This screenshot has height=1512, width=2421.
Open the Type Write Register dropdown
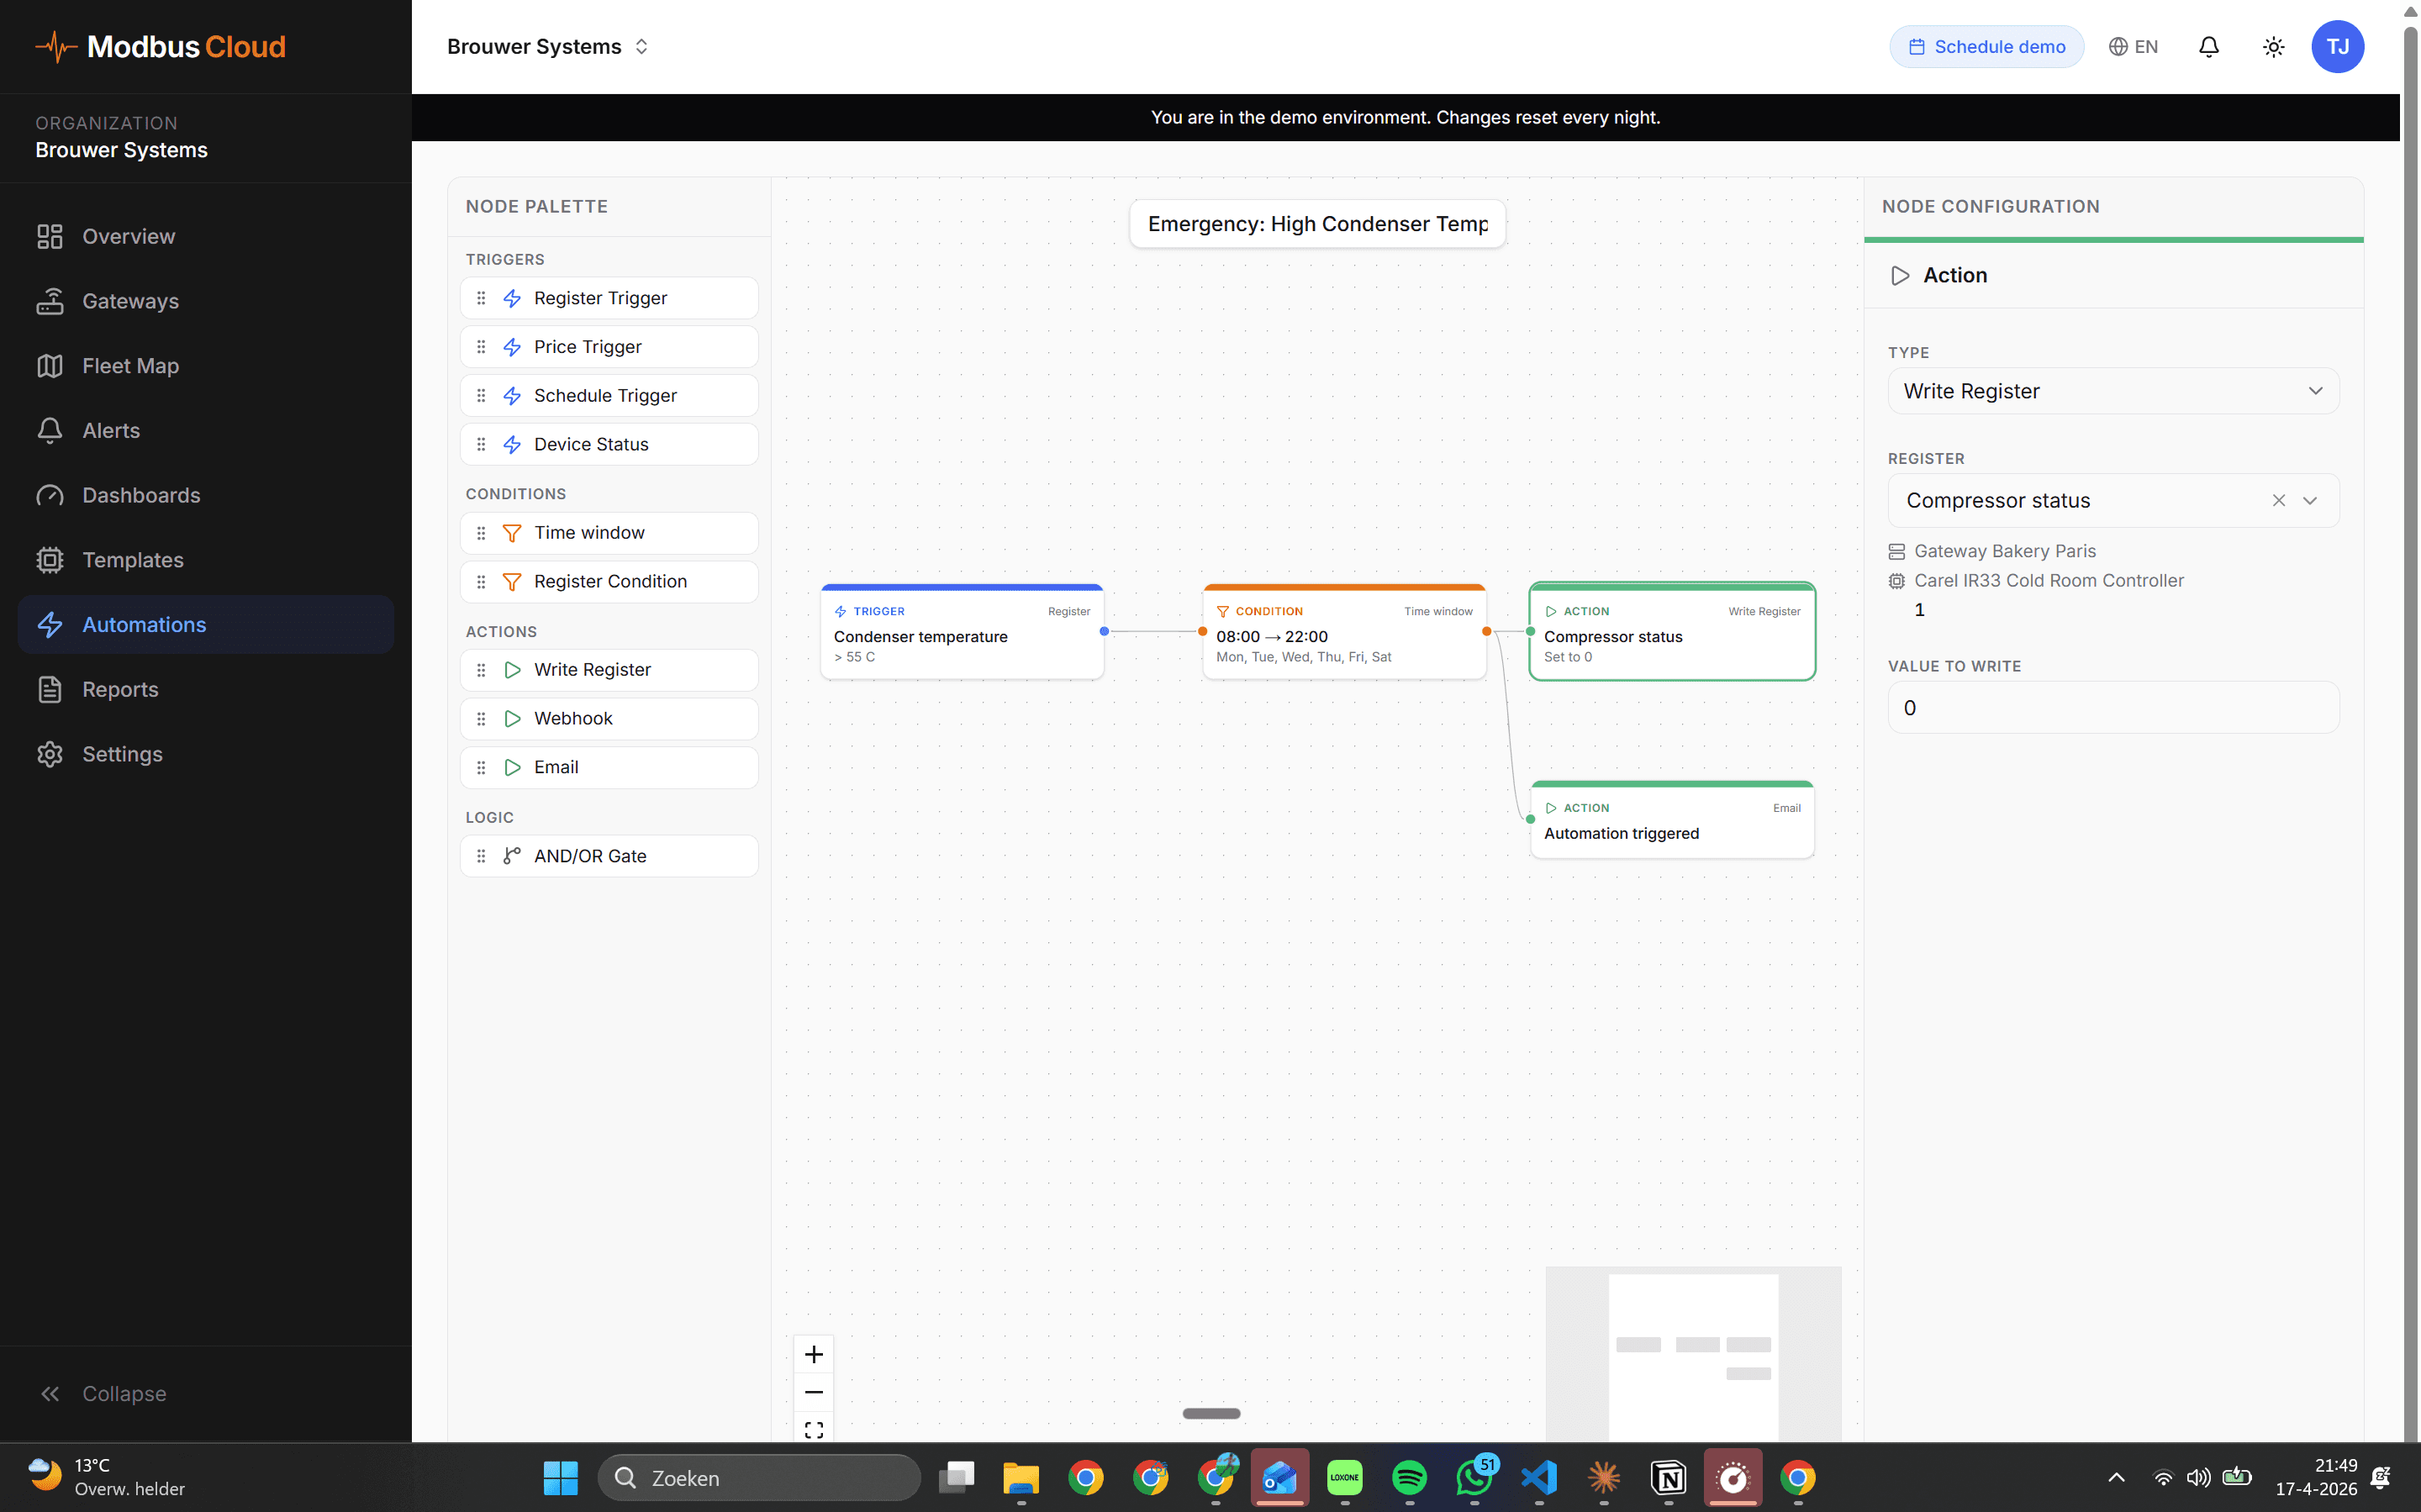[x=2112, y=391]
